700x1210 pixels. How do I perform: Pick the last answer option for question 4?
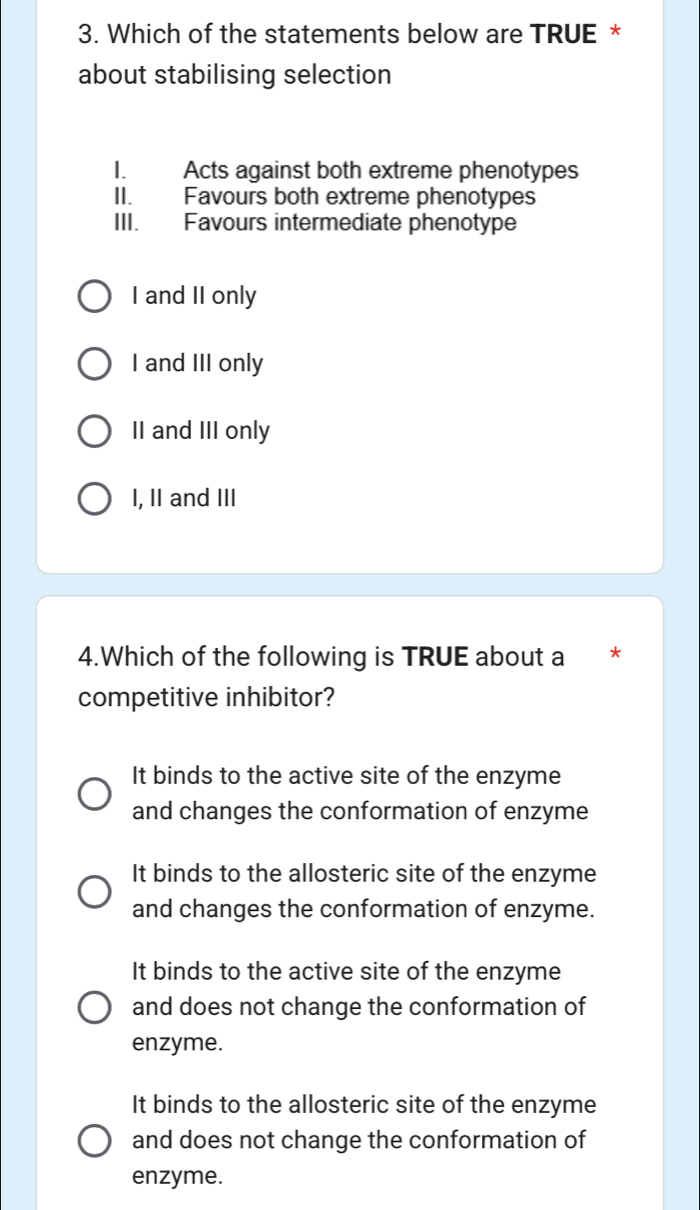(x=94, y=1140)
